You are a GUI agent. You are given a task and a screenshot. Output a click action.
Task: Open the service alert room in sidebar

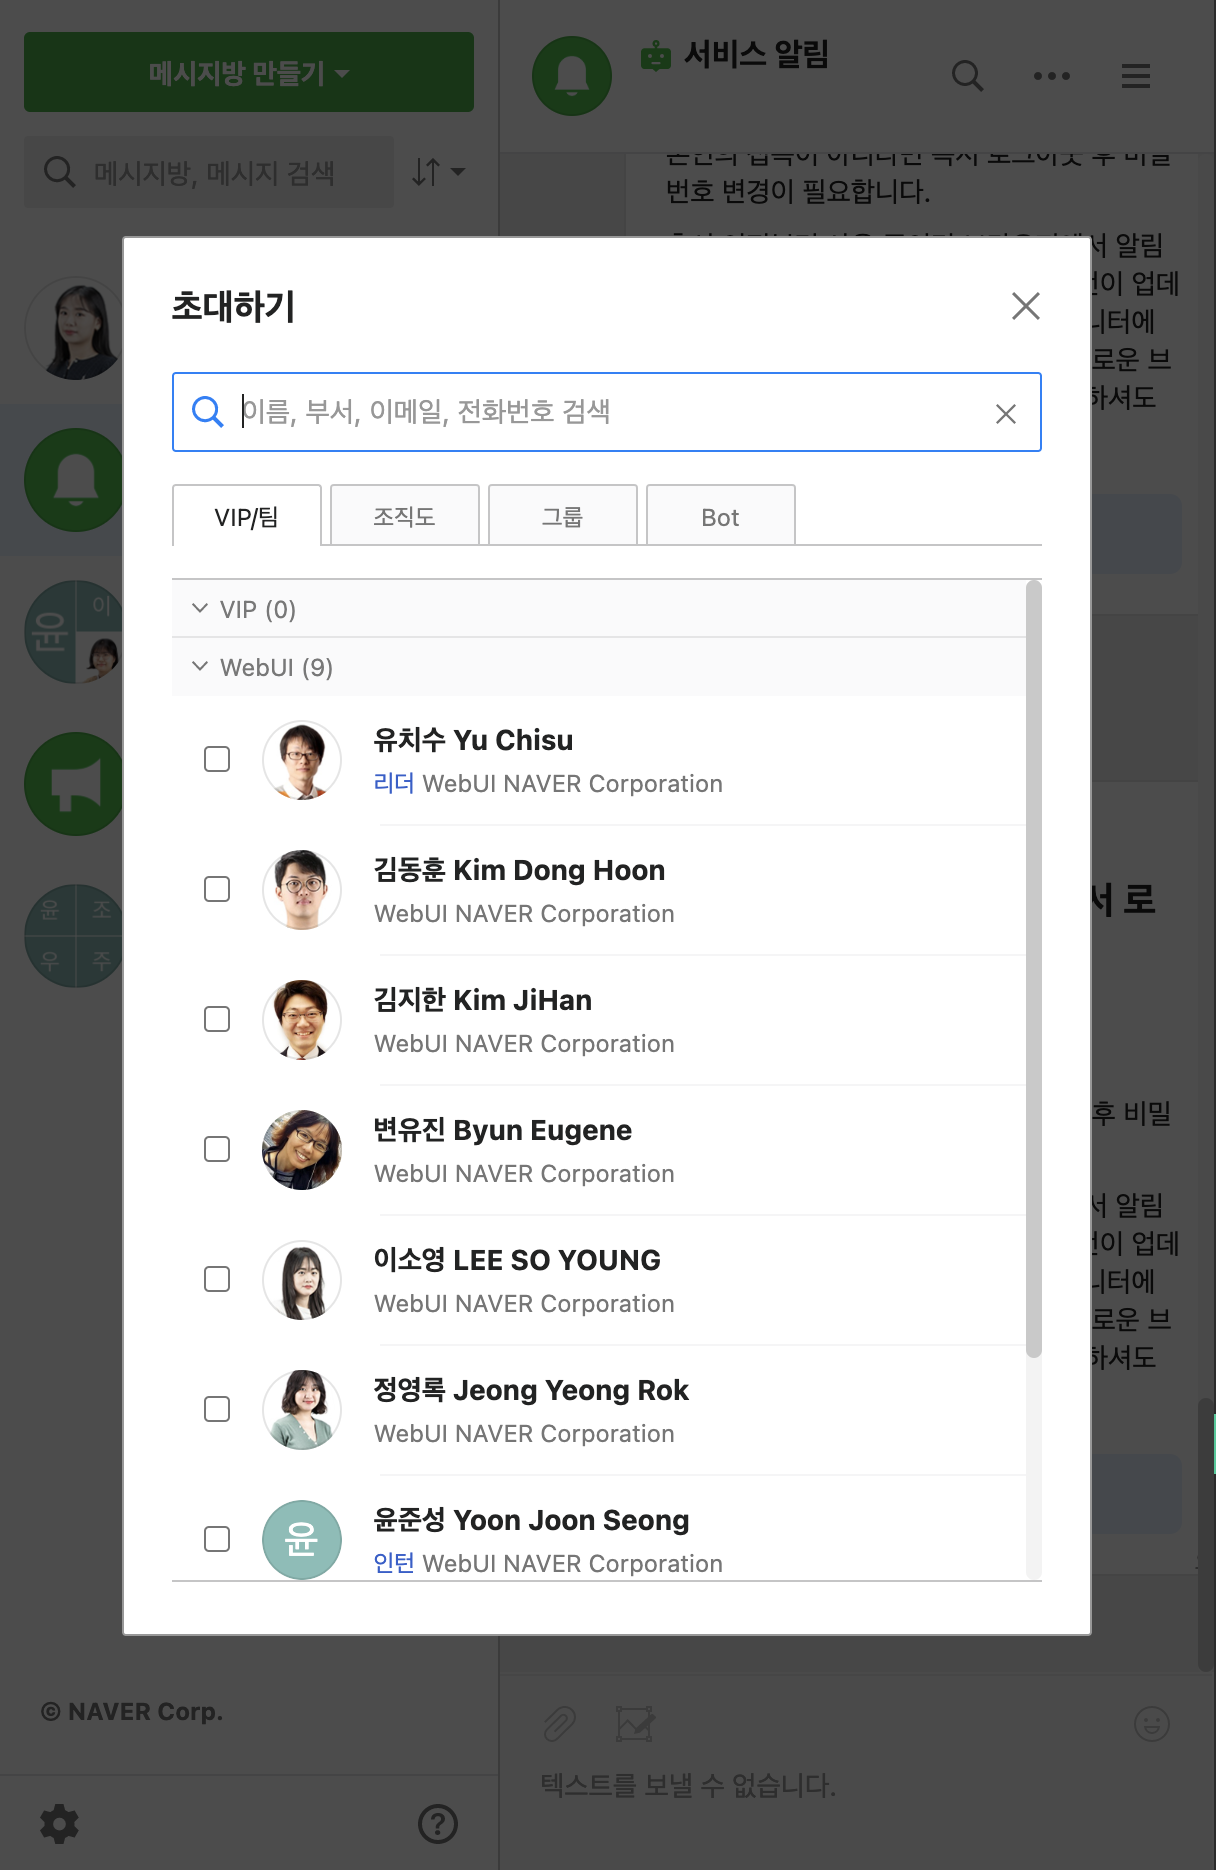[74, 480]
